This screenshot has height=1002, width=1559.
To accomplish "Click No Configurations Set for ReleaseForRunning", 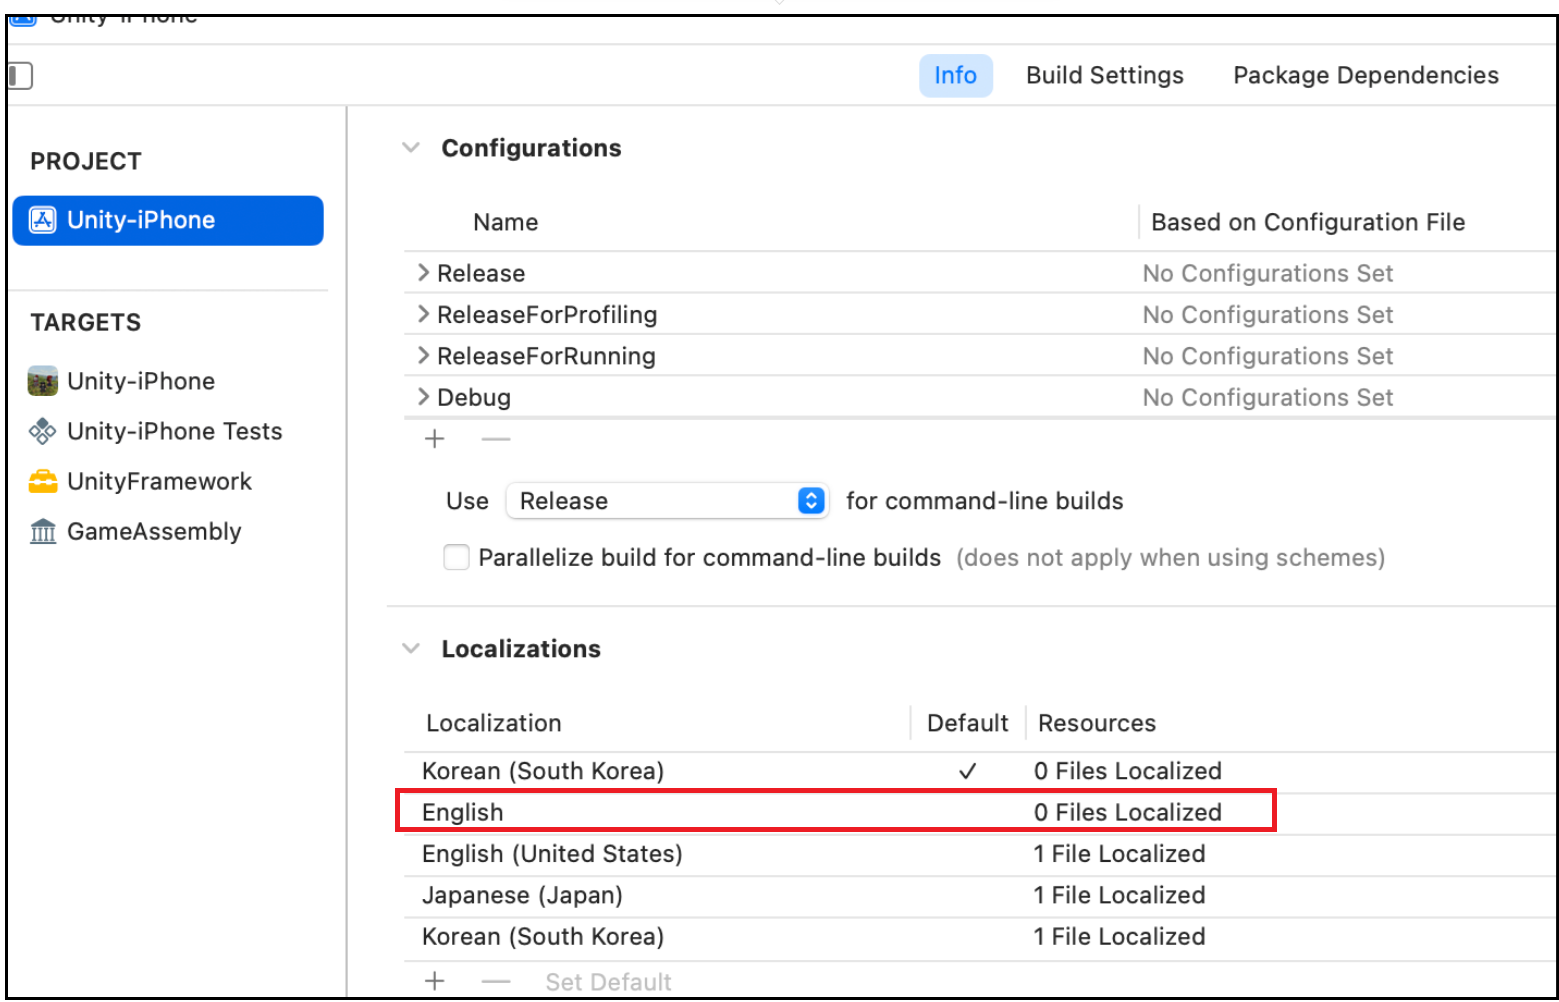I will click(1267, 356).
